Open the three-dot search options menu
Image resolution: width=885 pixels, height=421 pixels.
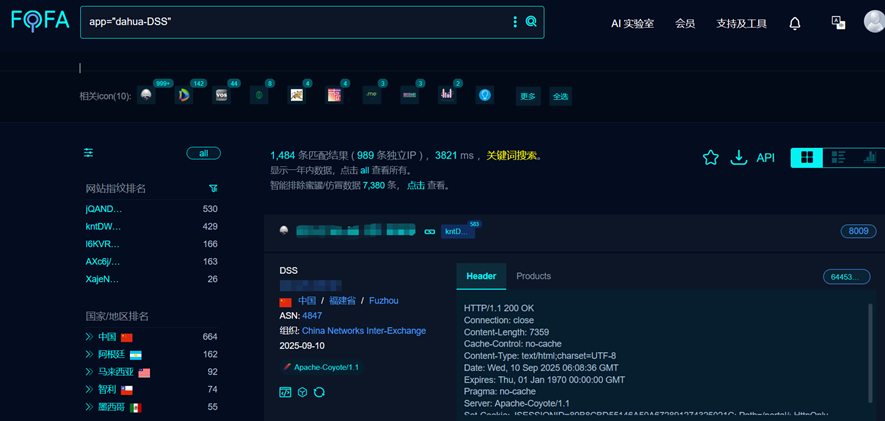pos(515,22)
